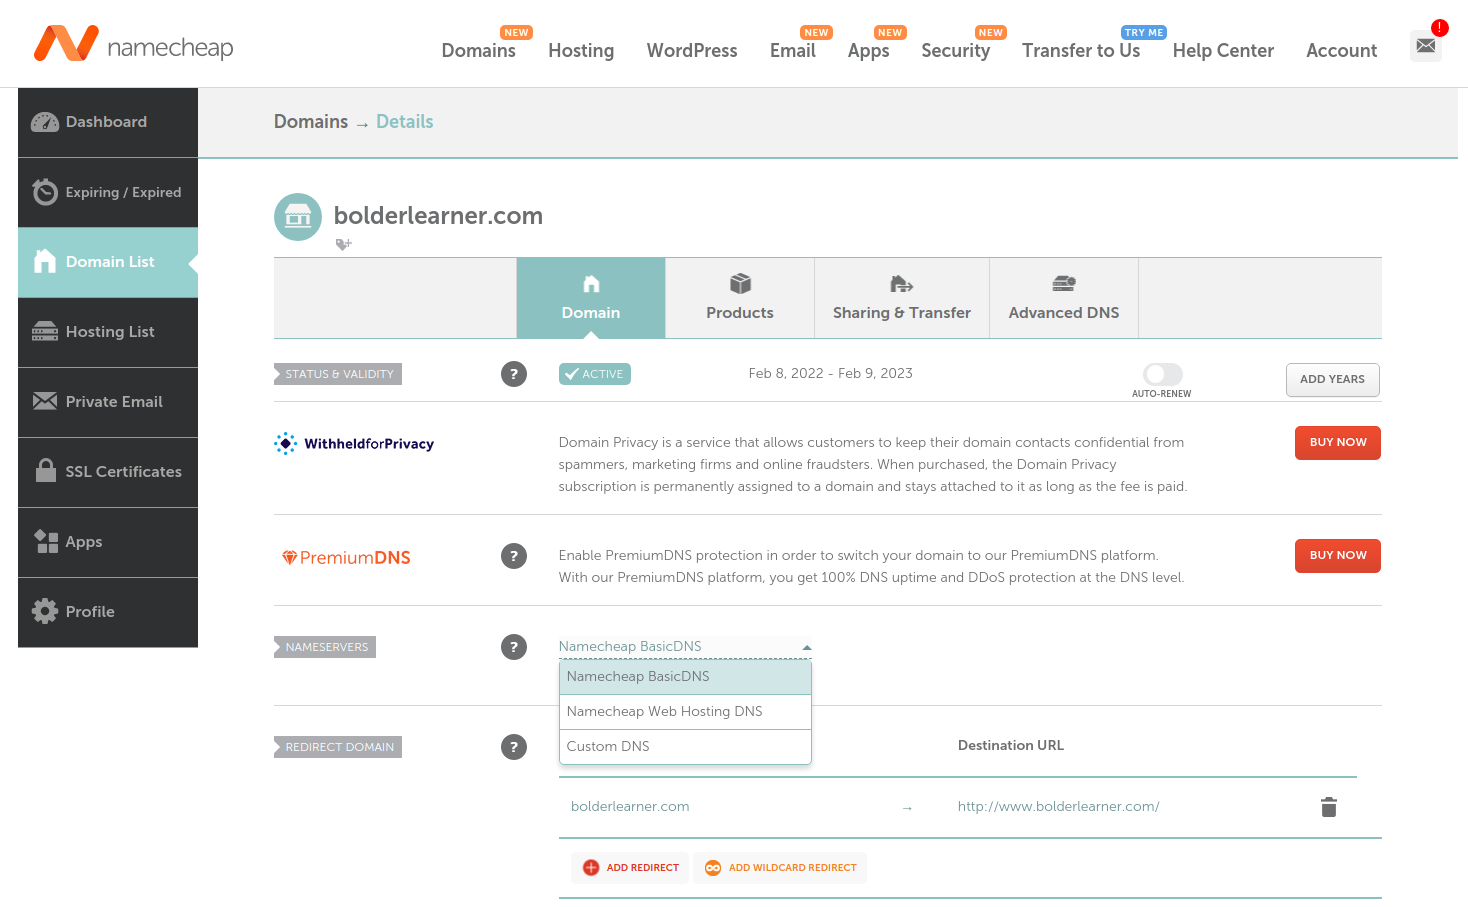The image size is (1468, 907).
Task: Open Transfer to Us menu
Action: tap(1081, 51)
